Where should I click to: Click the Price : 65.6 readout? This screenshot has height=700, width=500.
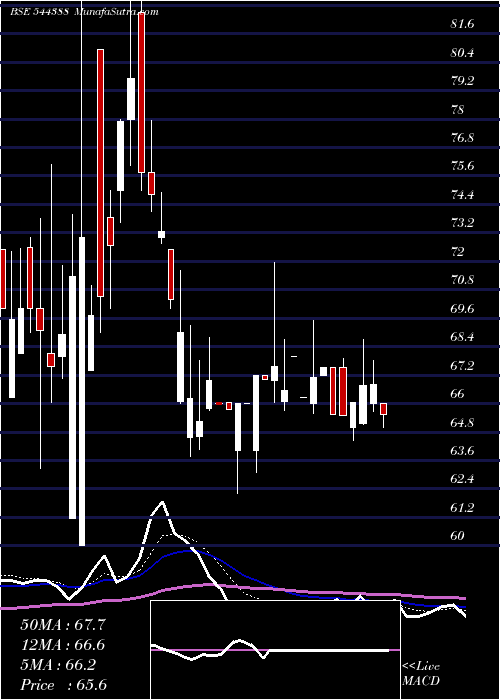coord(63,685)
